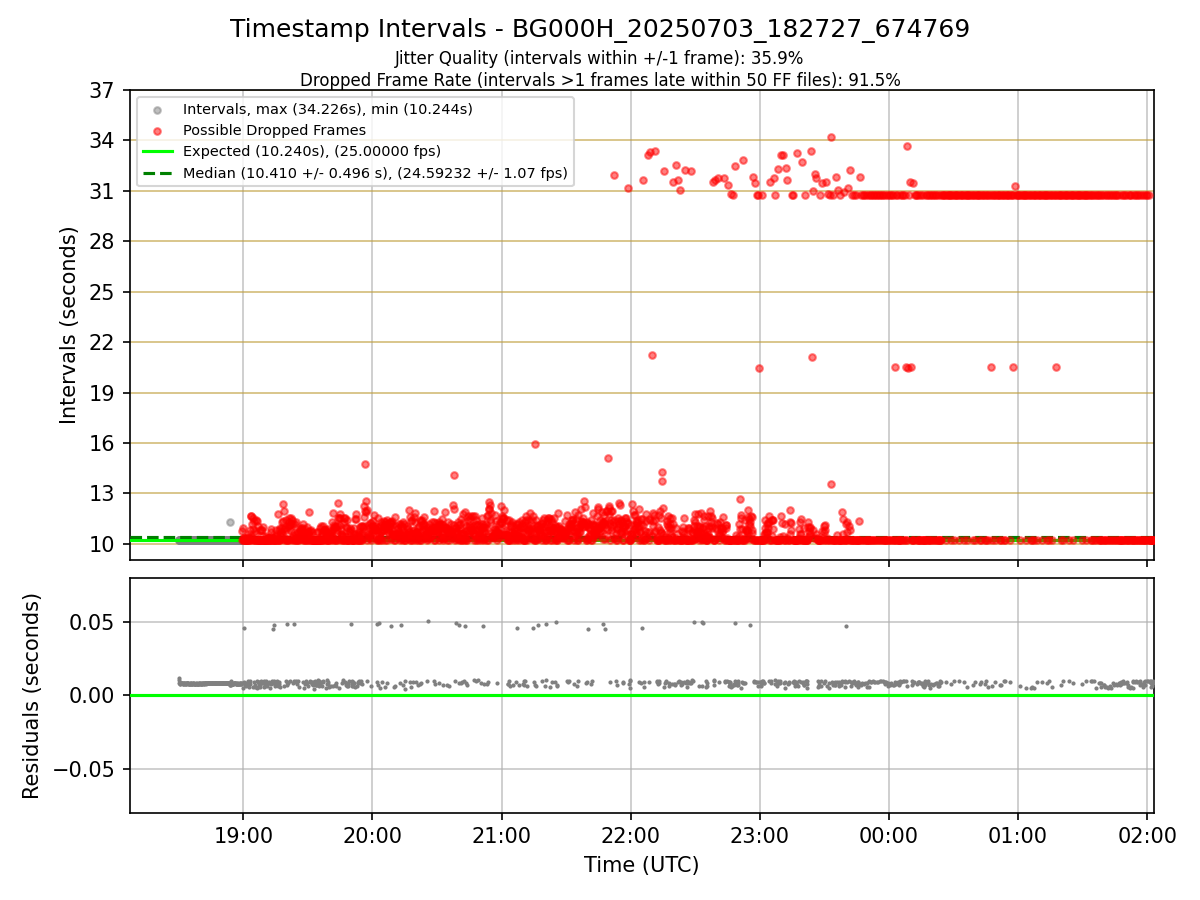This screenshot has height=900, width=1200.
Task: Click the 'Intervals, max (34.226s), min (10.244s)' legend entry
Action: pyautogui.click(x=328, y=108)
